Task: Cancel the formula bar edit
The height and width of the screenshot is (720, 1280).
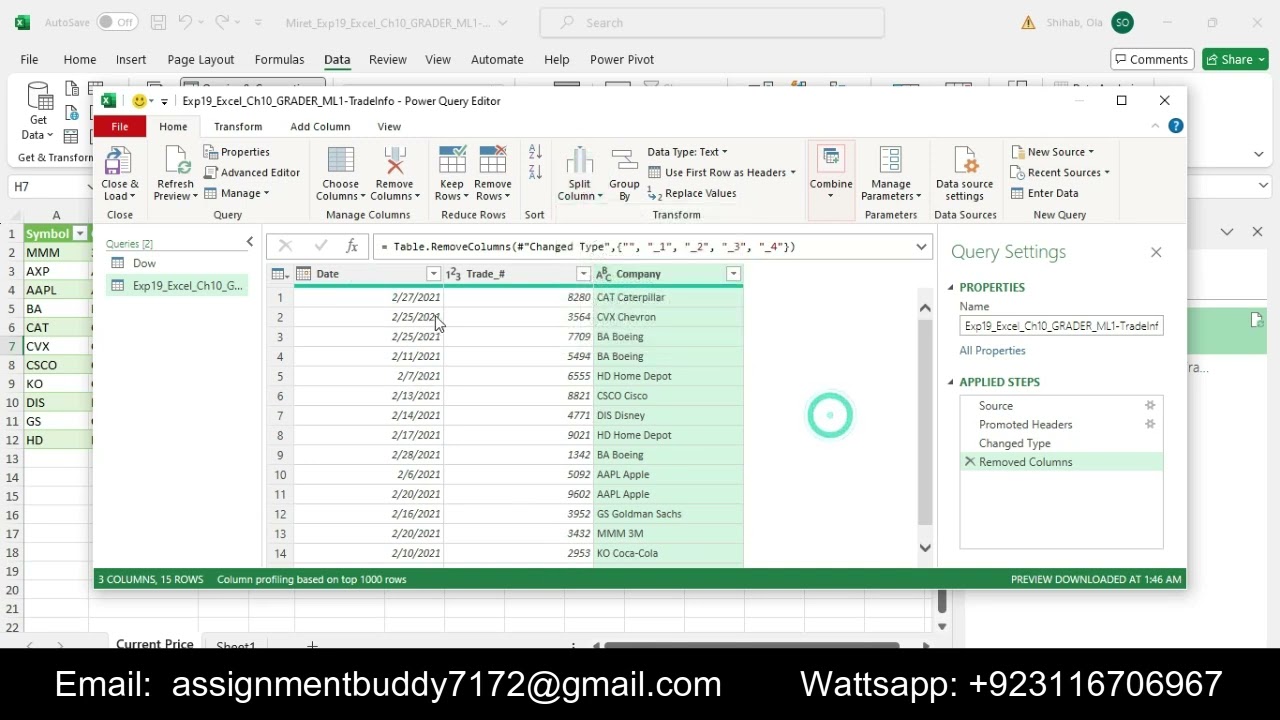Action: click(x=285, y=246)
